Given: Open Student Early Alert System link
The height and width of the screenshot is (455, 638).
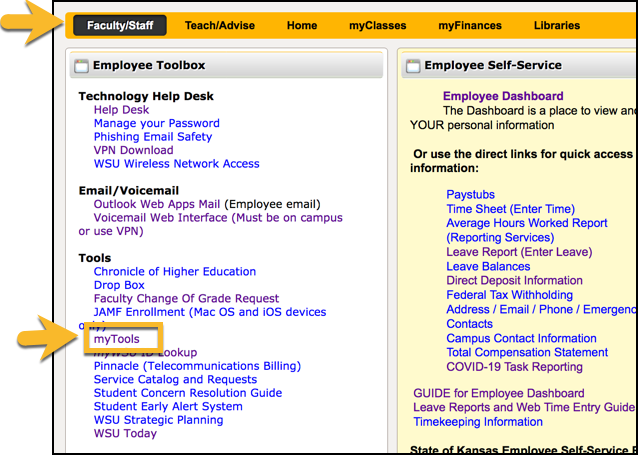Looking at the screenshot, I should pyautogui.click(x=168, y=407).
